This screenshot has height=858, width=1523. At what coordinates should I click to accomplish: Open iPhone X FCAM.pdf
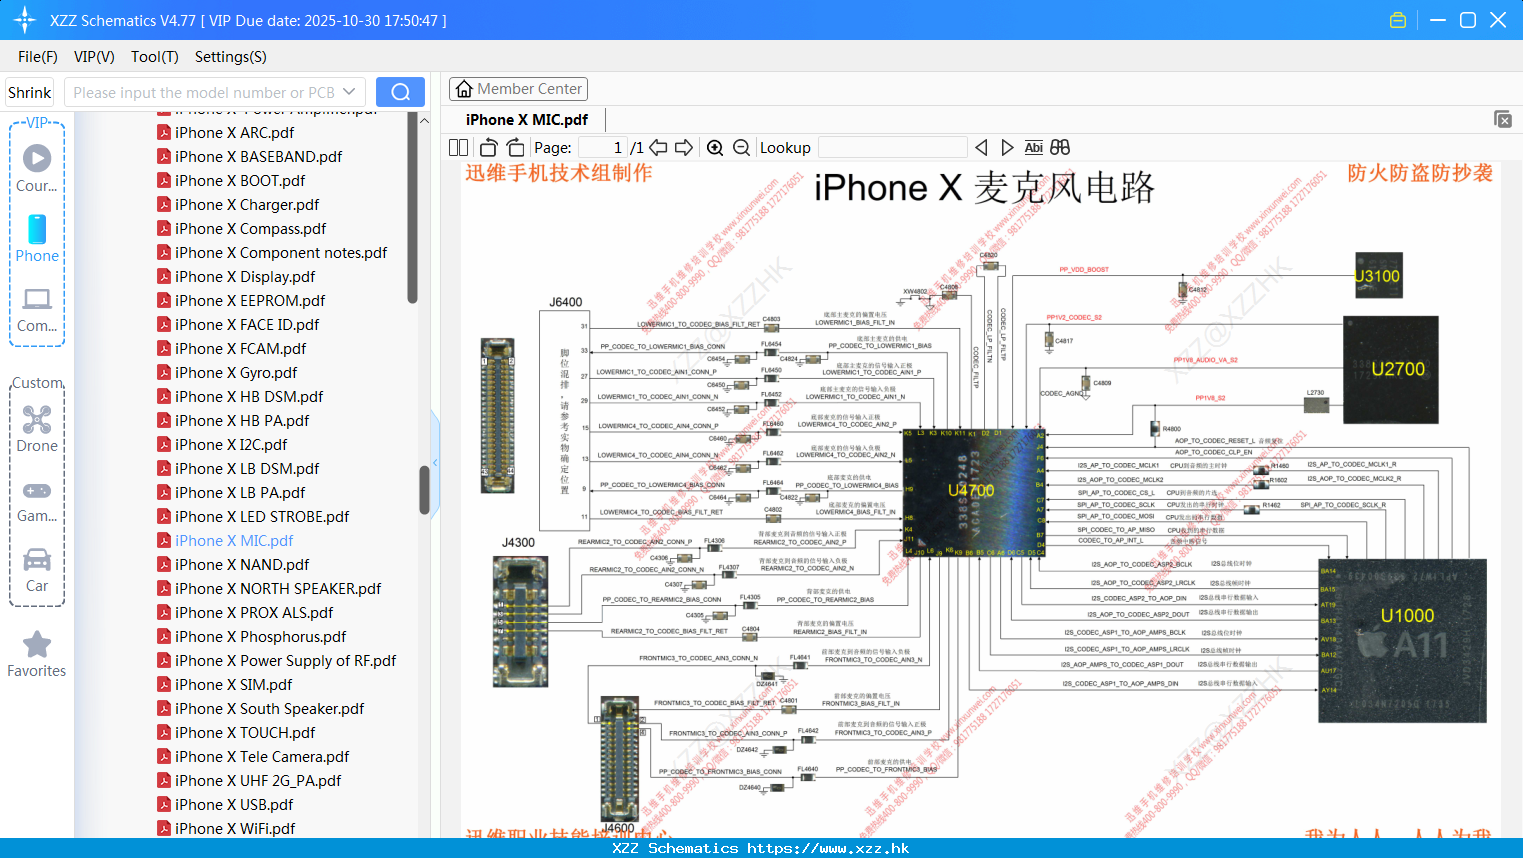pyautogui.click(x=240, y=348)
